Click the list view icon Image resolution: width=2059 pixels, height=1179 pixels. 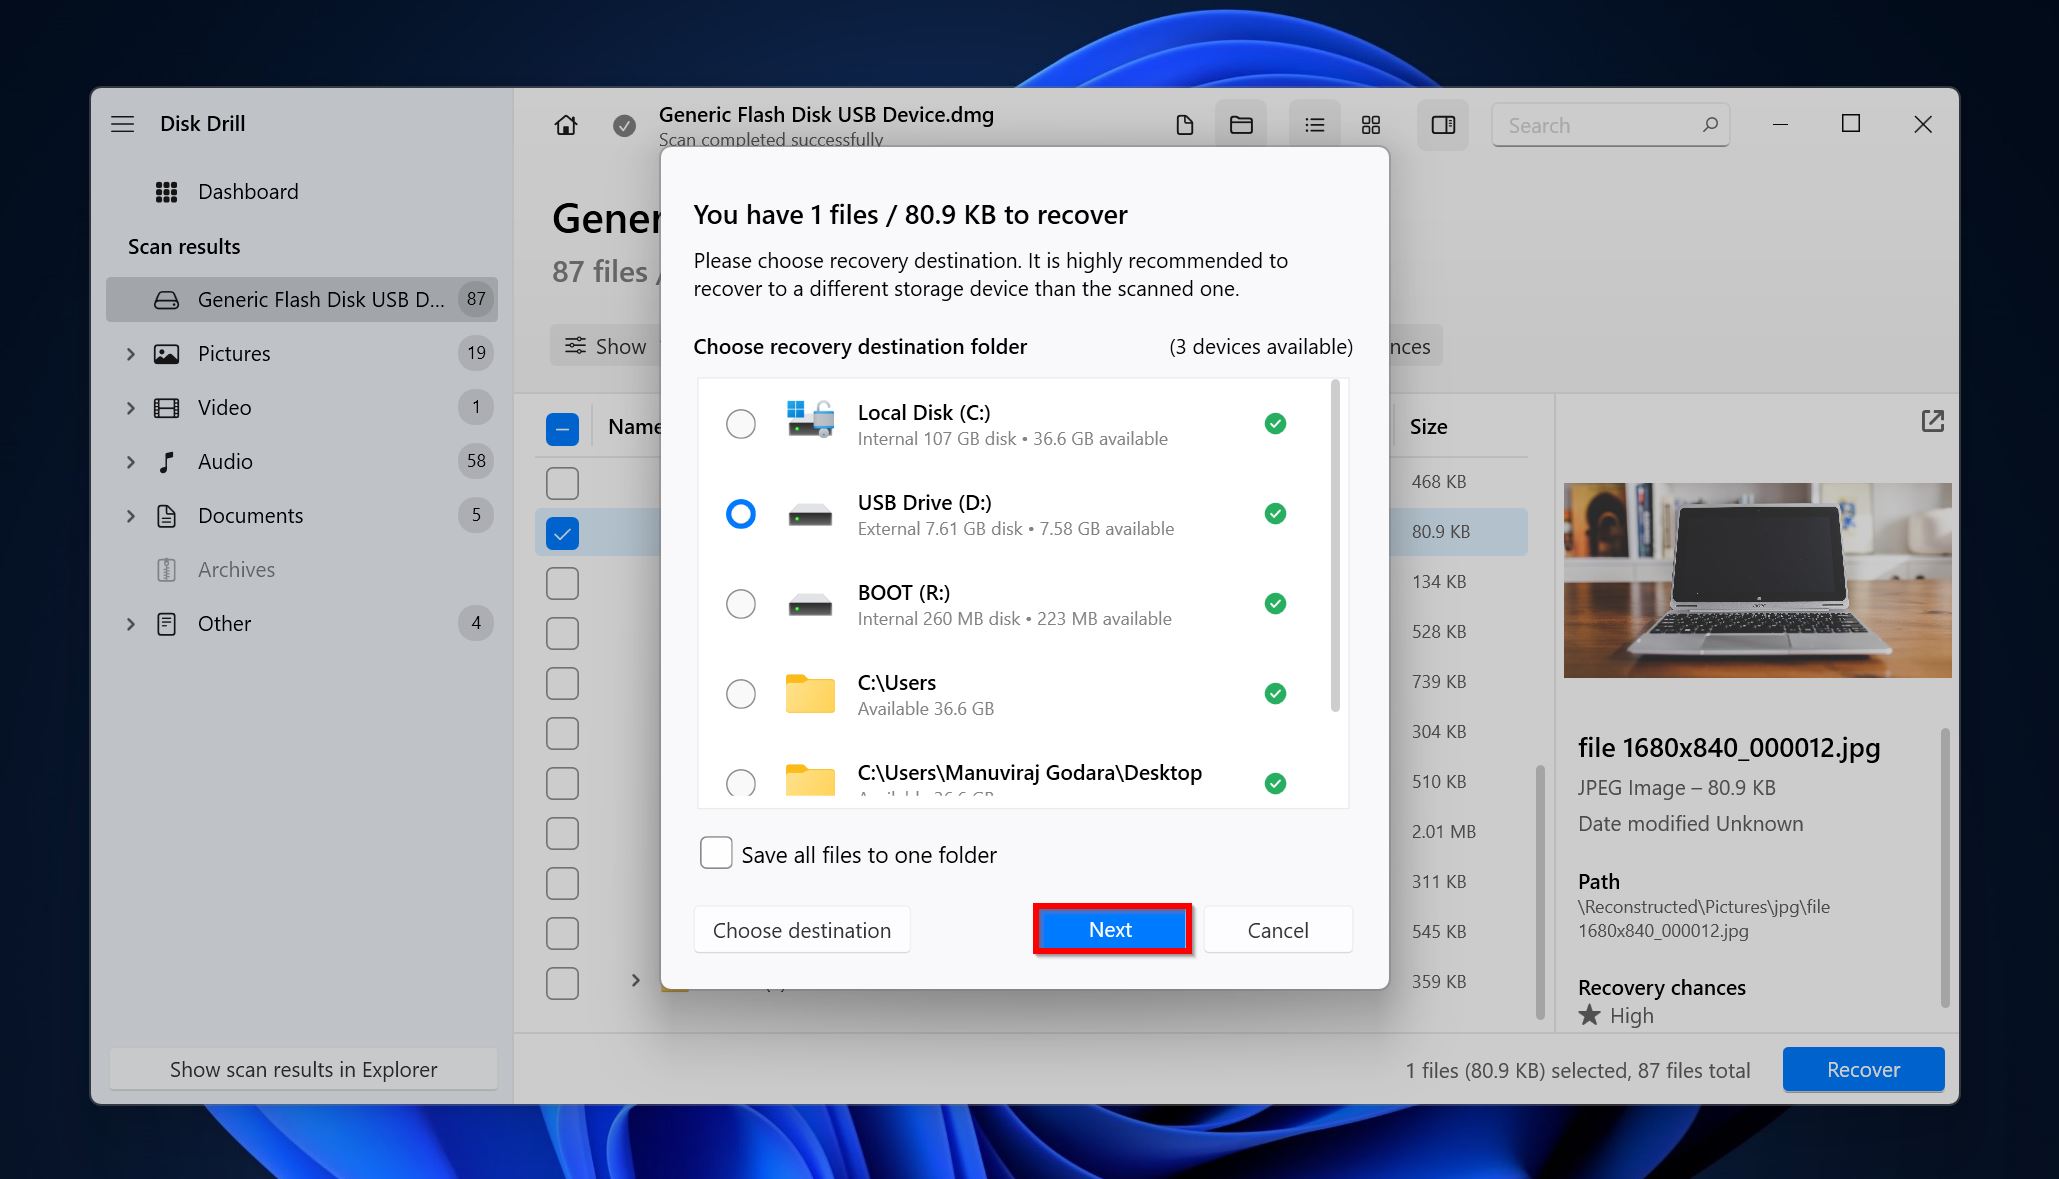tap(1311, 124)
